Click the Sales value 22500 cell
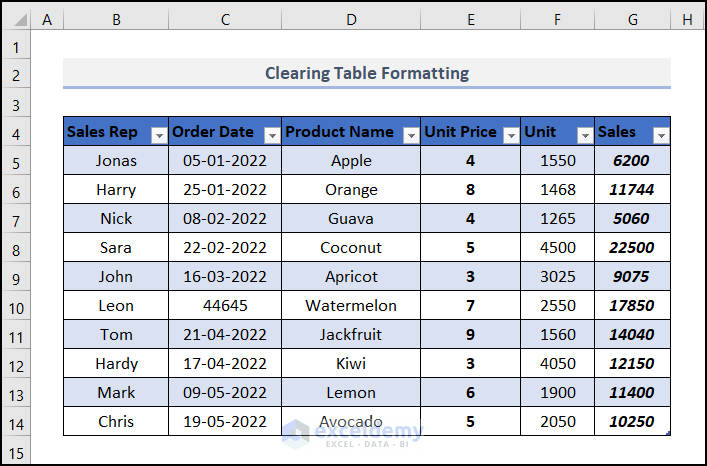The width and height of the screenshot is (707, 466). coord(632,248)
